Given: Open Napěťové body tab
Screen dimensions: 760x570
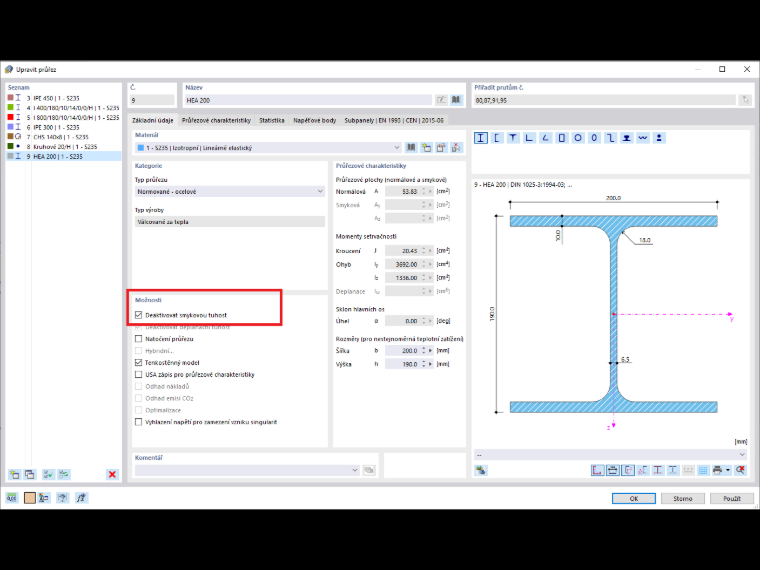Looking at the screenshot, I should tap(315, 120).
